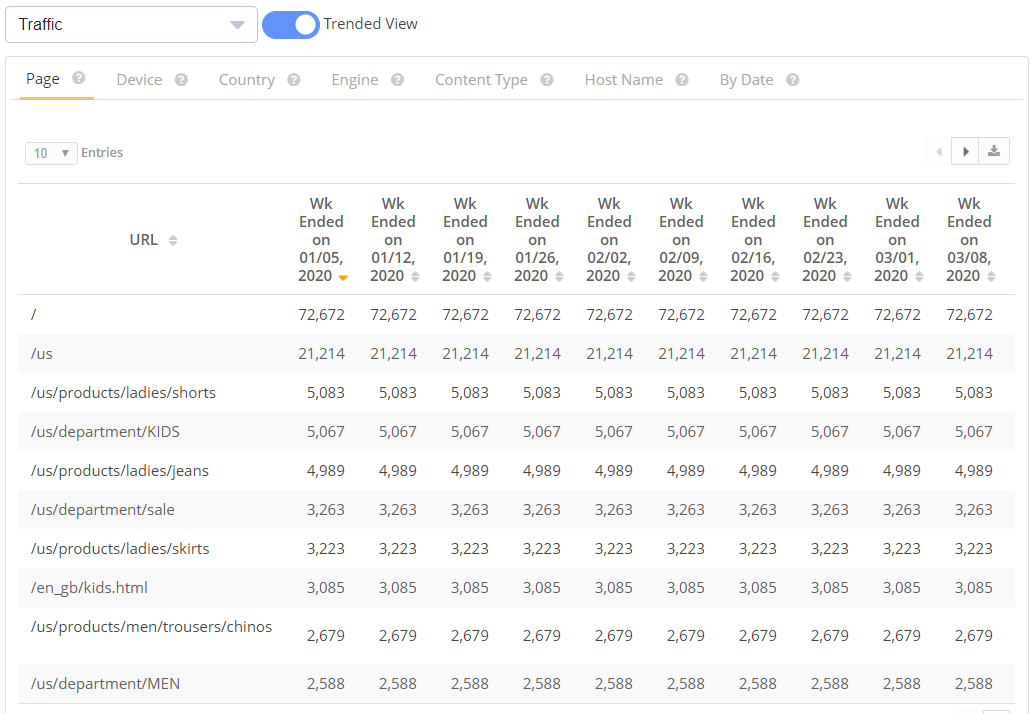Download the table data
This screenshot has height=714, width=1035.
pos(993,152)
